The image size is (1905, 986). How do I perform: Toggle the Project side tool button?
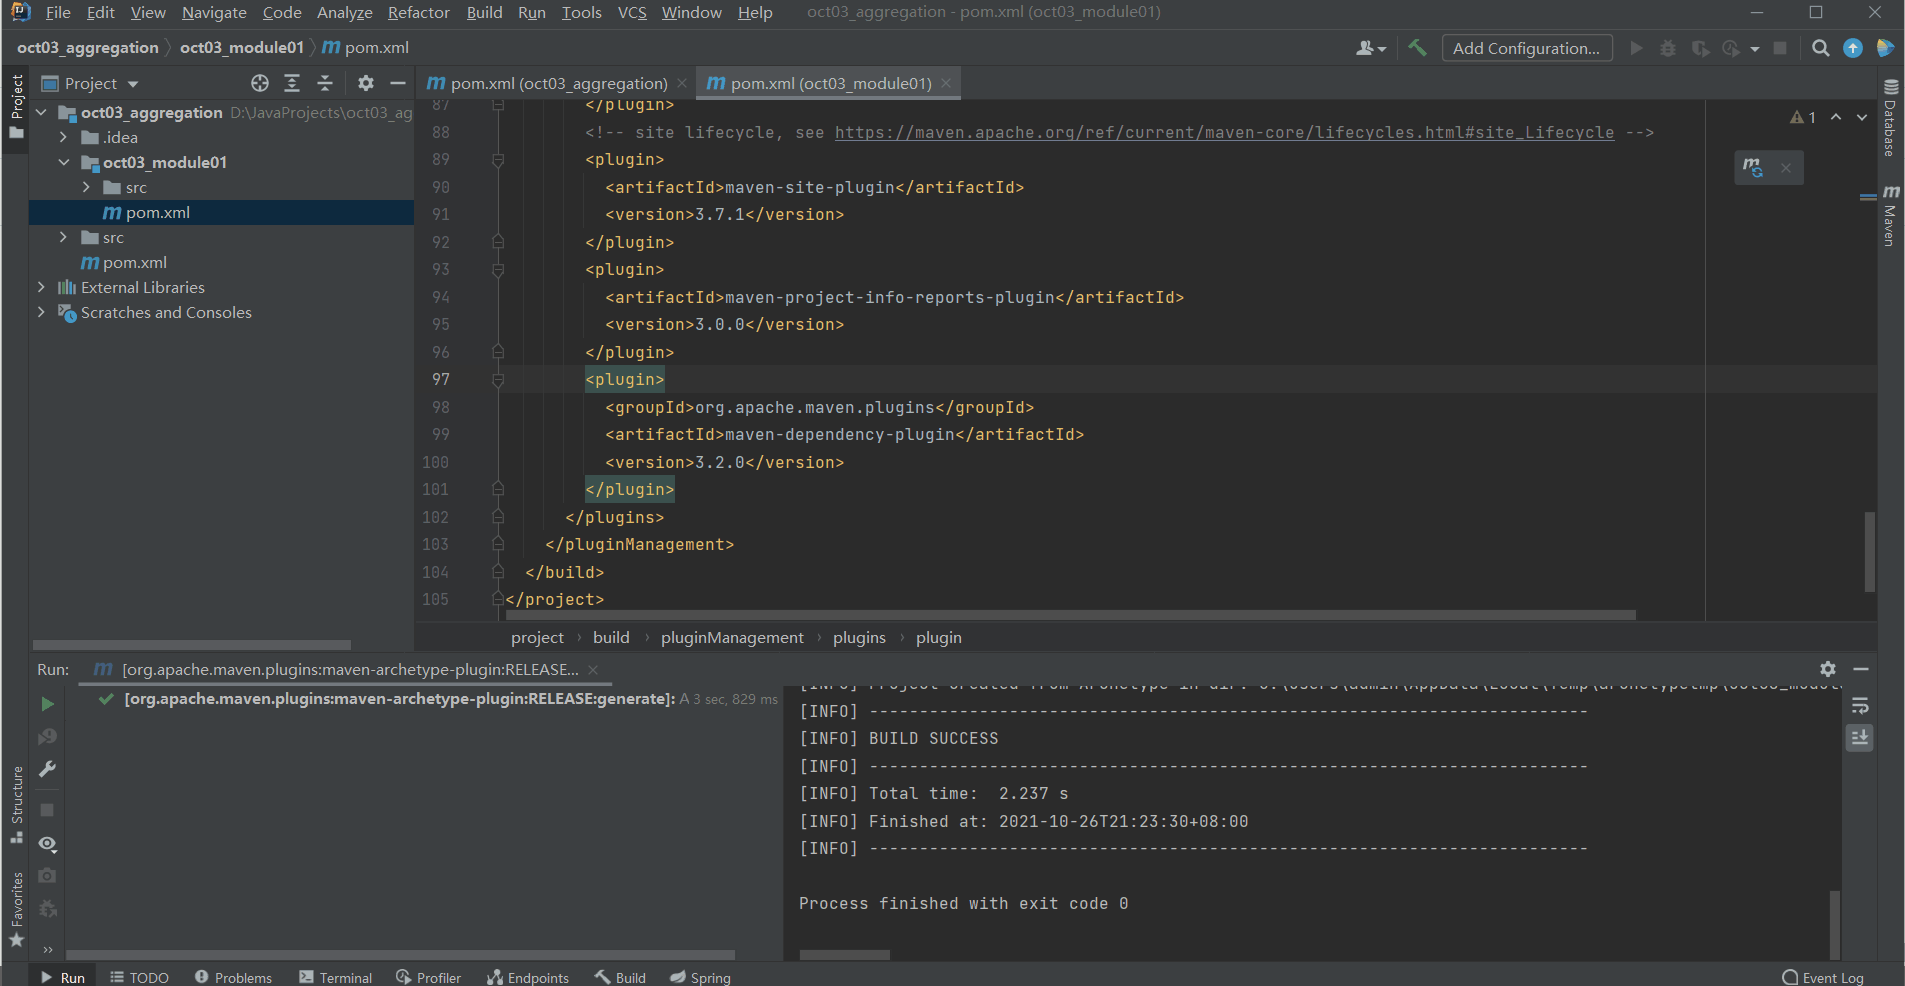point(16,106)
